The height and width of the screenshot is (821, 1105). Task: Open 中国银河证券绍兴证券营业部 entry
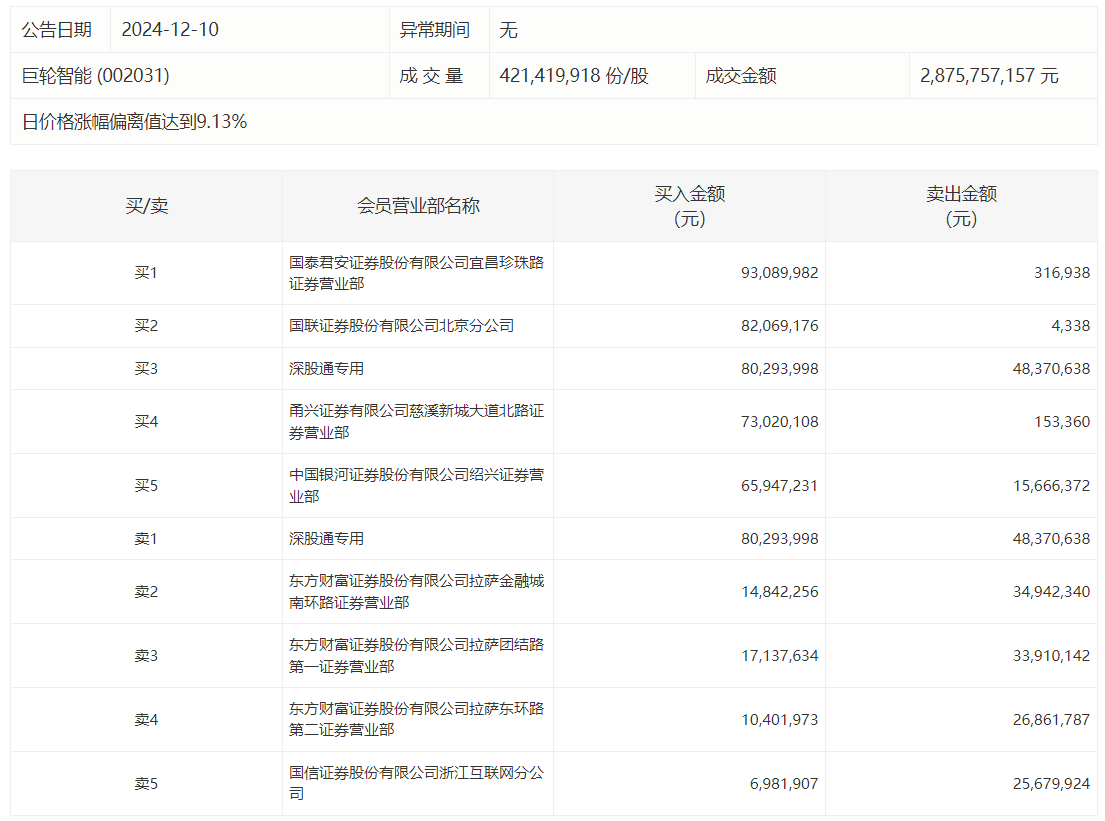pyautogui.click(x=416, y=486)
